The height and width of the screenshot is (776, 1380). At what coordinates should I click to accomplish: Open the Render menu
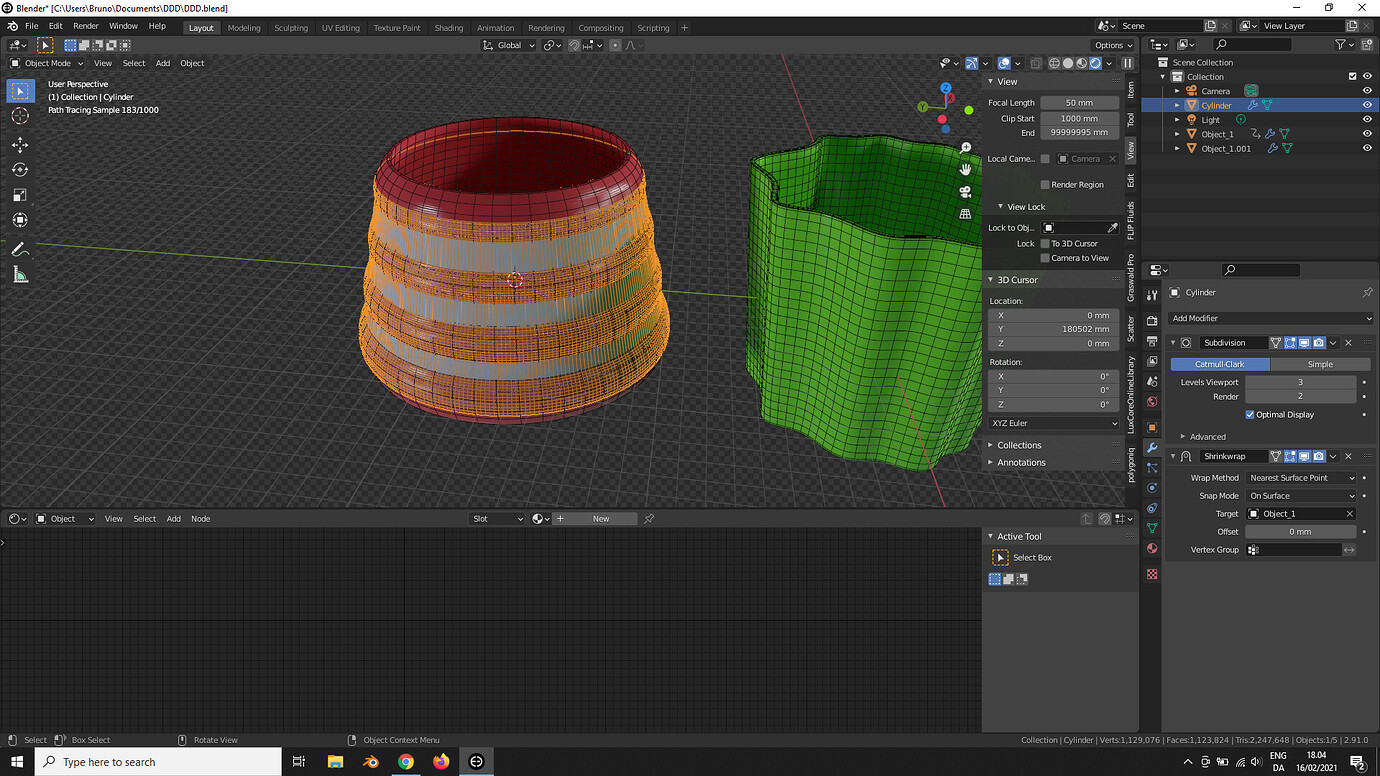86,26
